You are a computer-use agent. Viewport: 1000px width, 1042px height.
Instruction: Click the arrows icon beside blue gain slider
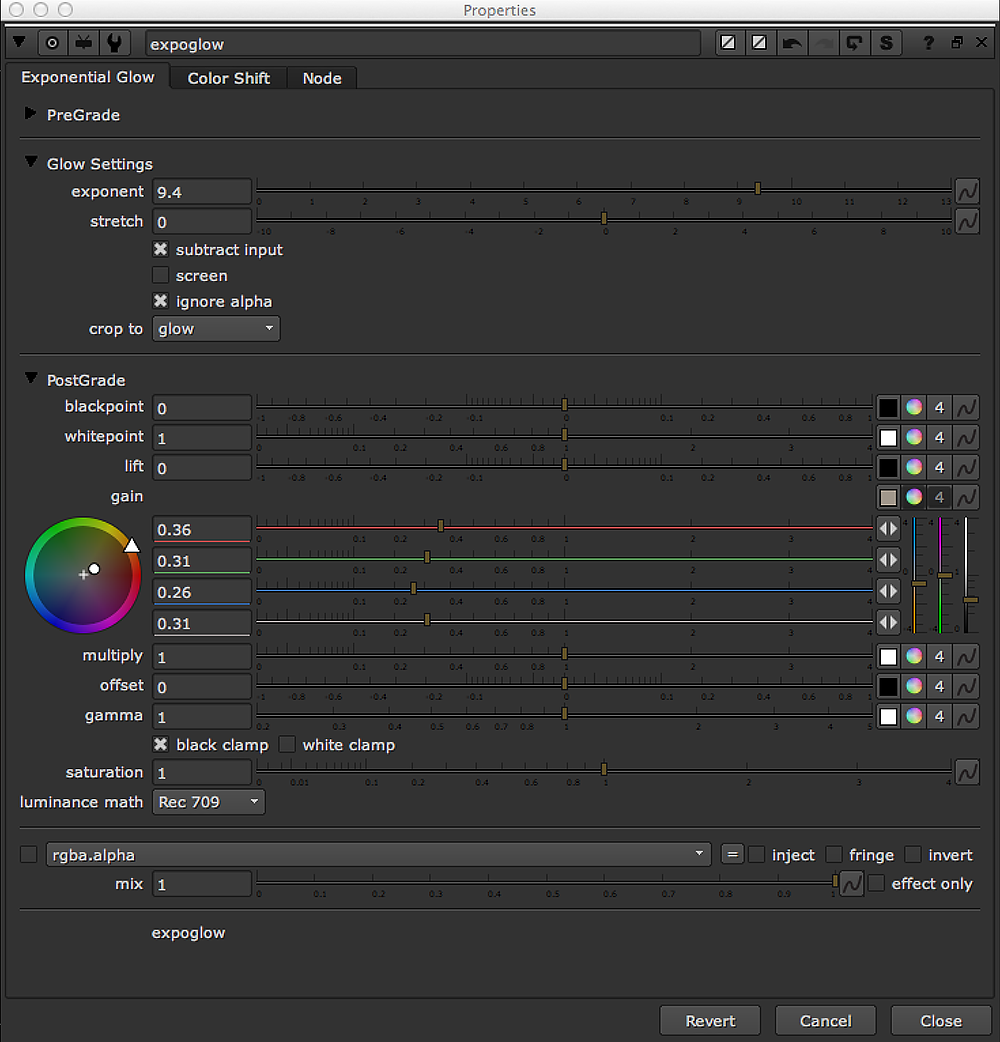click(888, 591)
